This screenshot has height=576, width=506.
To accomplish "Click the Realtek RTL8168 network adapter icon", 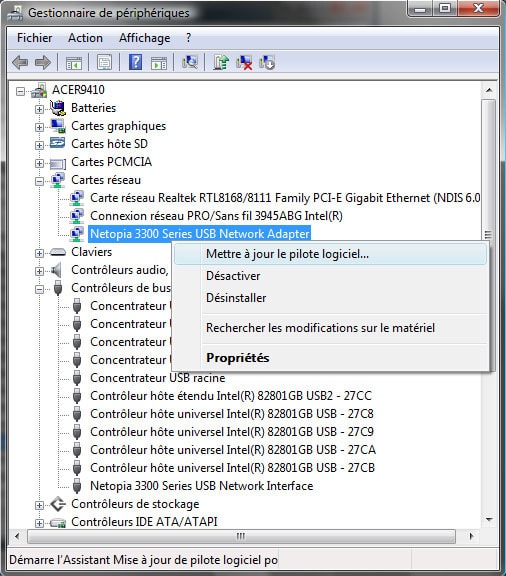I will 77,198.
